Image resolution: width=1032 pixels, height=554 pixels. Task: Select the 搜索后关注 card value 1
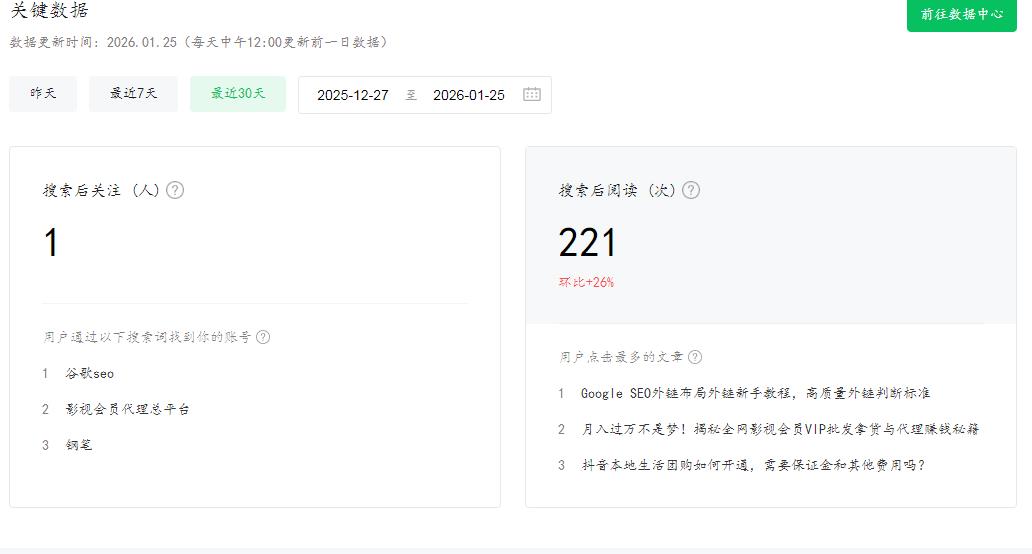pos(51,242)
